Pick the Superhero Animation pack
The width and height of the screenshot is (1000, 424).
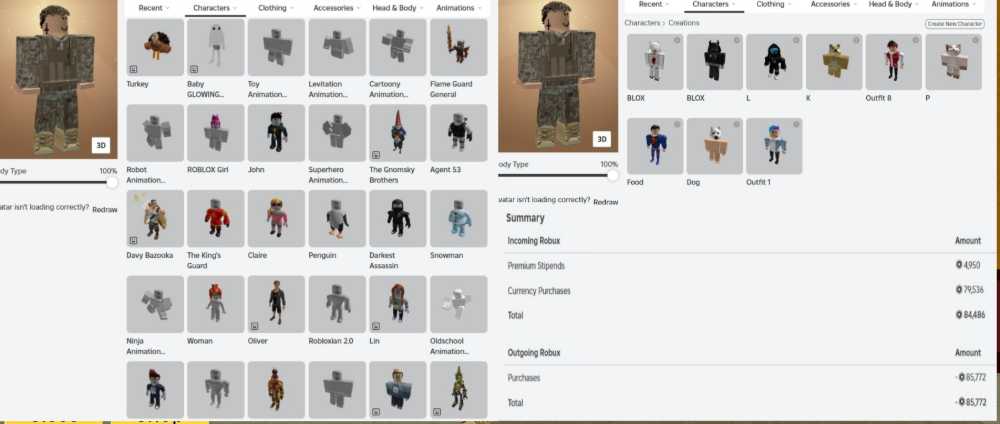pyautogui.click(x=337, y=133)
